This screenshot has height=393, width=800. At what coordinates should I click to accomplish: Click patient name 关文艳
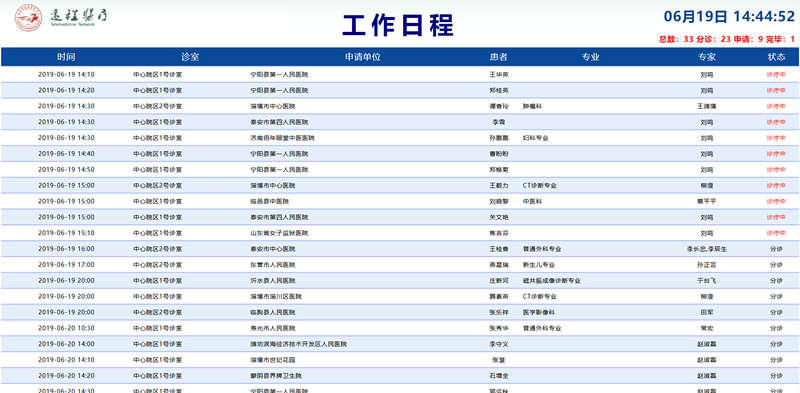pos(499,217)
